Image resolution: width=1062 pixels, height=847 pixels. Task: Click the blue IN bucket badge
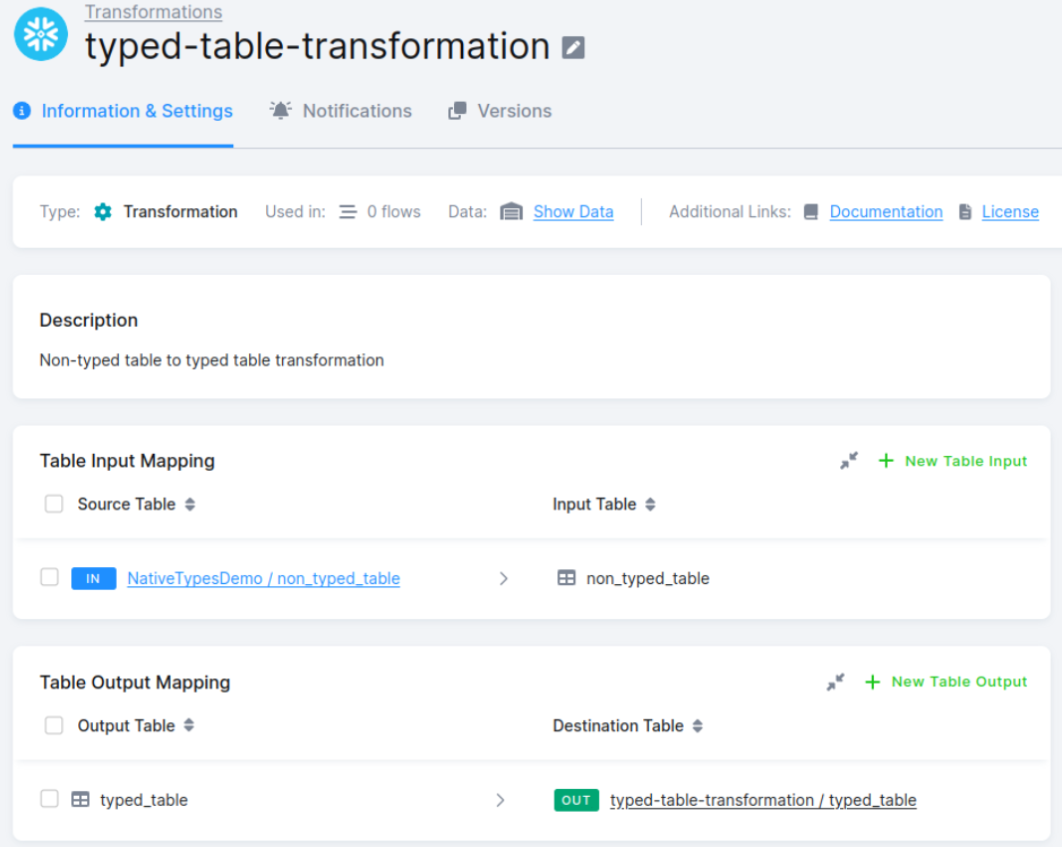tap(93, 578)
